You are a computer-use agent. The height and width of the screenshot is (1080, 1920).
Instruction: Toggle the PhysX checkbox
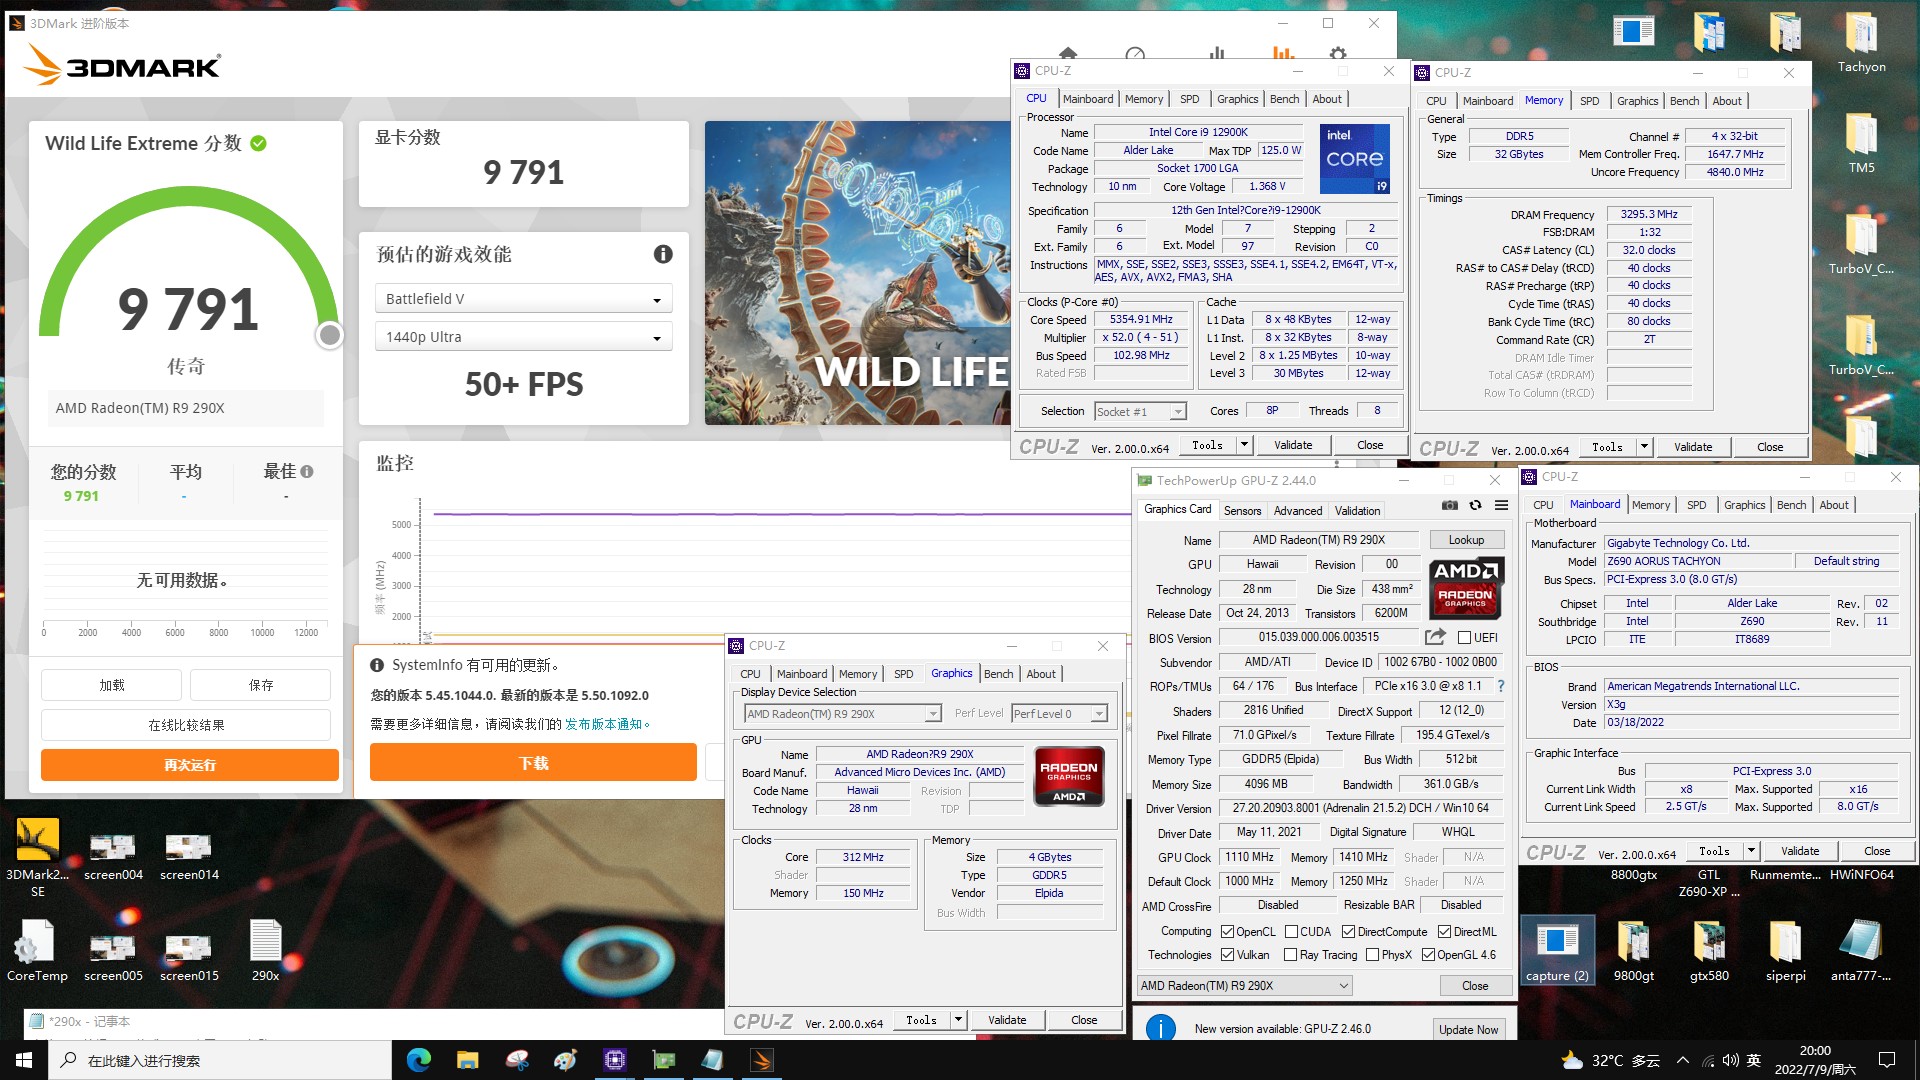(x=1372, y=955)
